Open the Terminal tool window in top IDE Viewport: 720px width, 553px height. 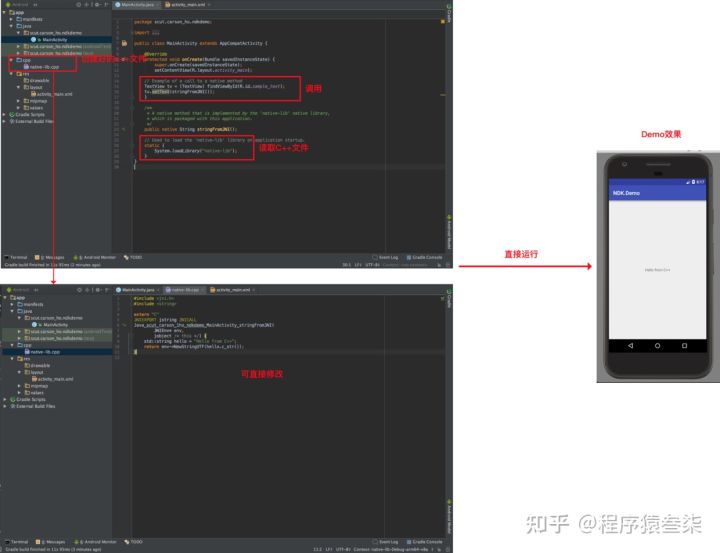click(16, 257)
